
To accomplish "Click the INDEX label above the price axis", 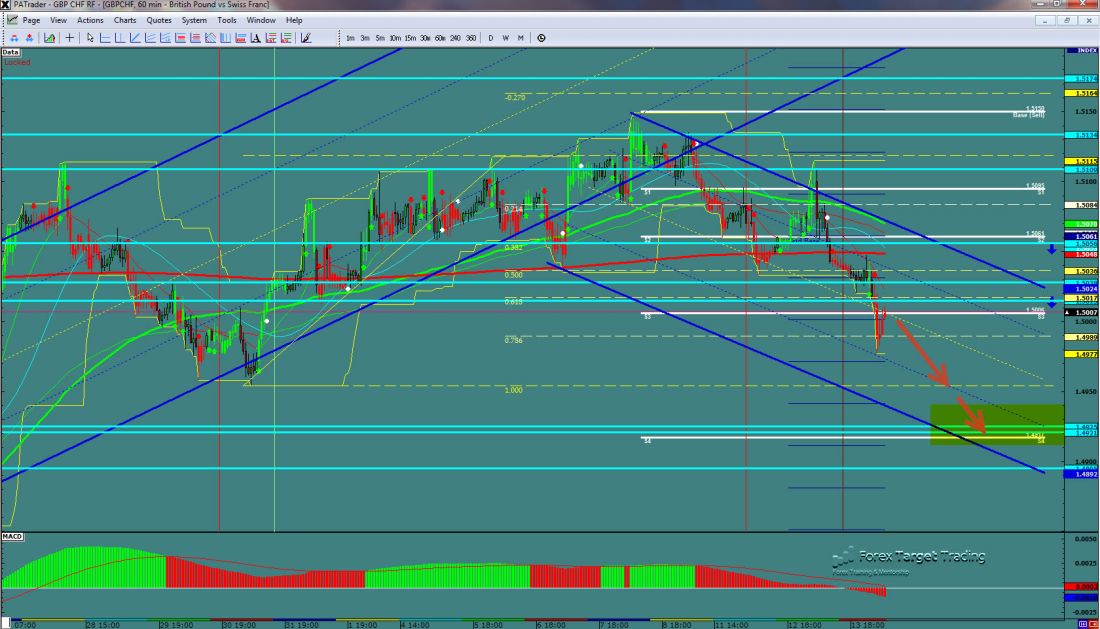I will 1083,50.
